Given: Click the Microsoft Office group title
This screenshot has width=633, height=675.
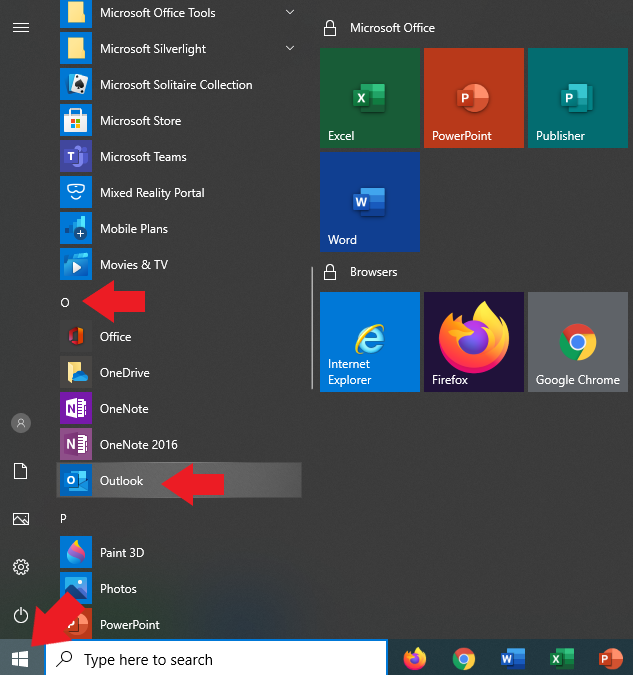Looking at the screenshot, I should click(x=392, y=28).
